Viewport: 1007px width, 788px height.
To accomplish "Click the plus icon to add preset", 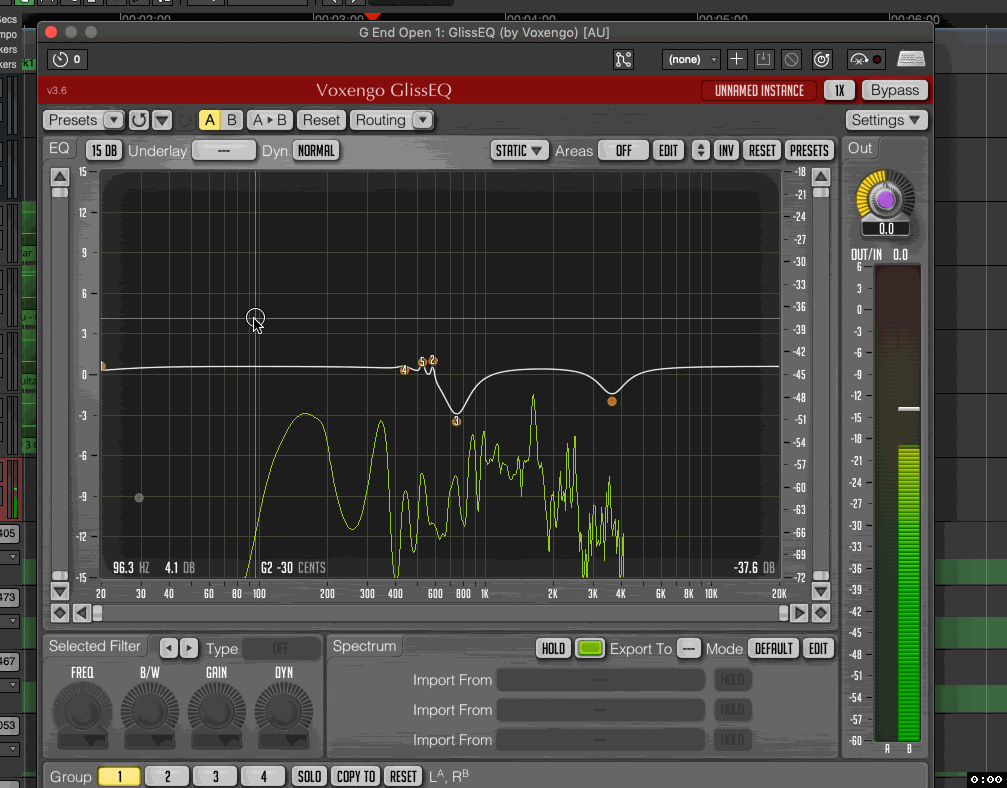I will (x=736, y=59).
